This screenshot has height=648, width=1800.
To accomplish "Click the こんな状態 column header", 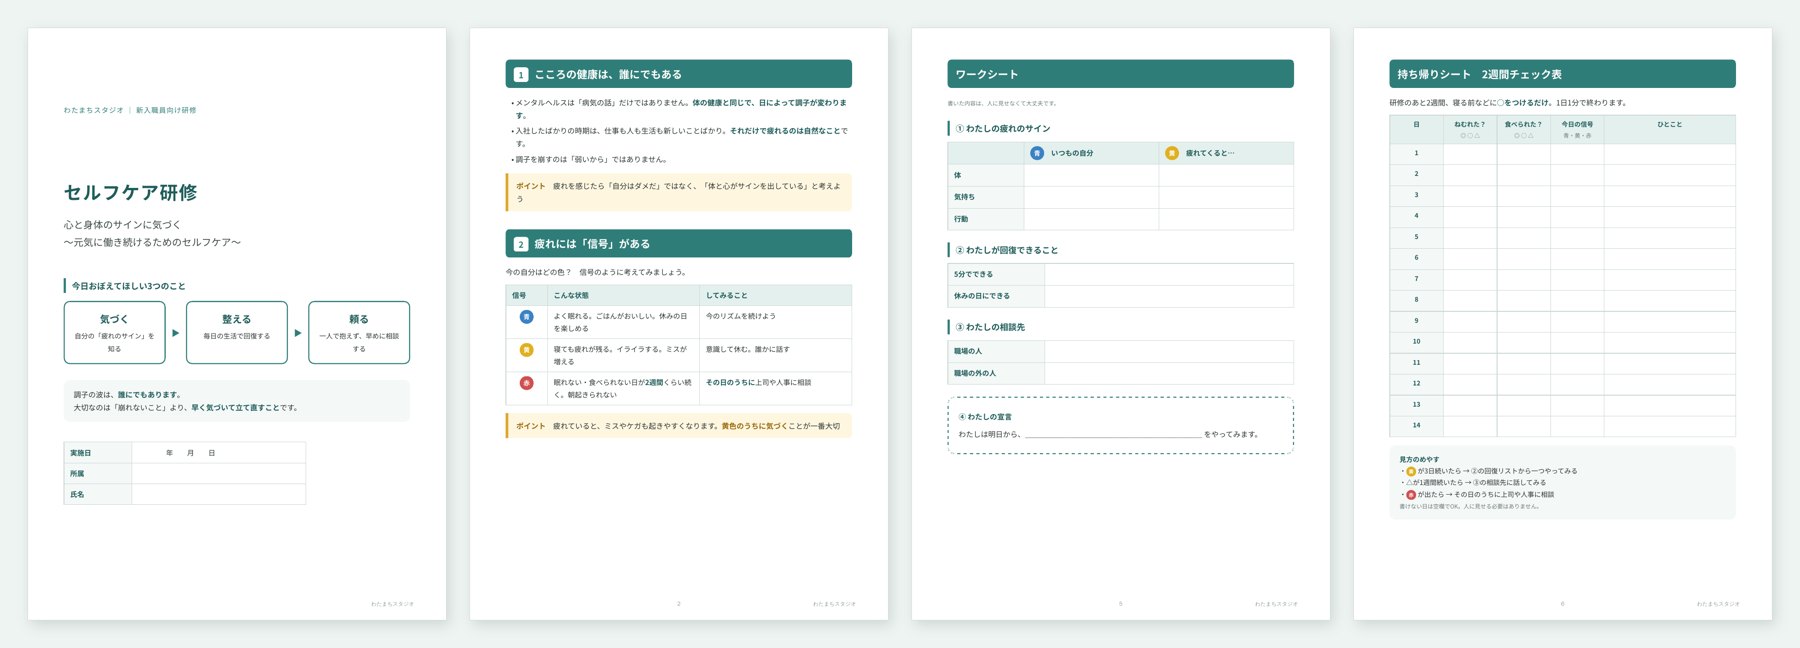I will [623, 295].
